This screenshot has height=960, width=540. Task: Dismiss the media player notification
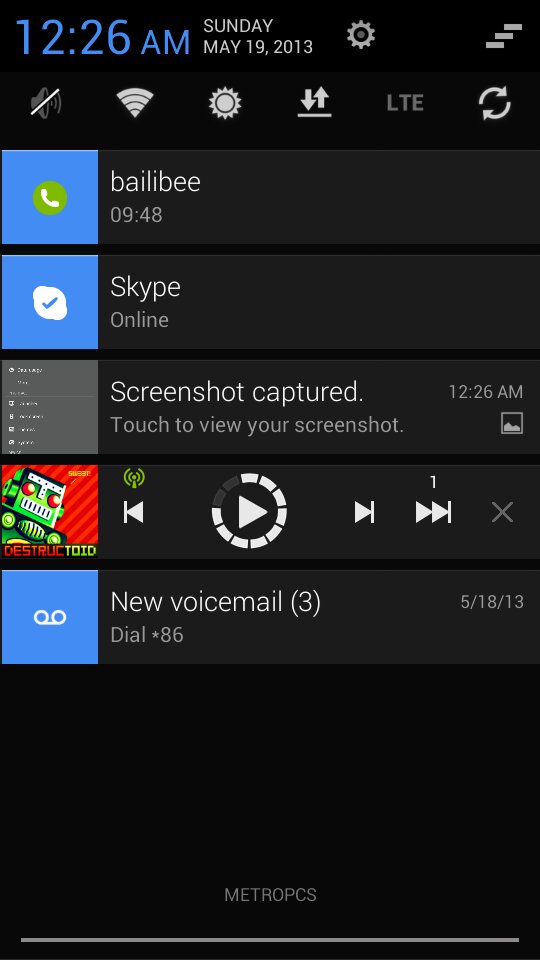tap(502, 512)
